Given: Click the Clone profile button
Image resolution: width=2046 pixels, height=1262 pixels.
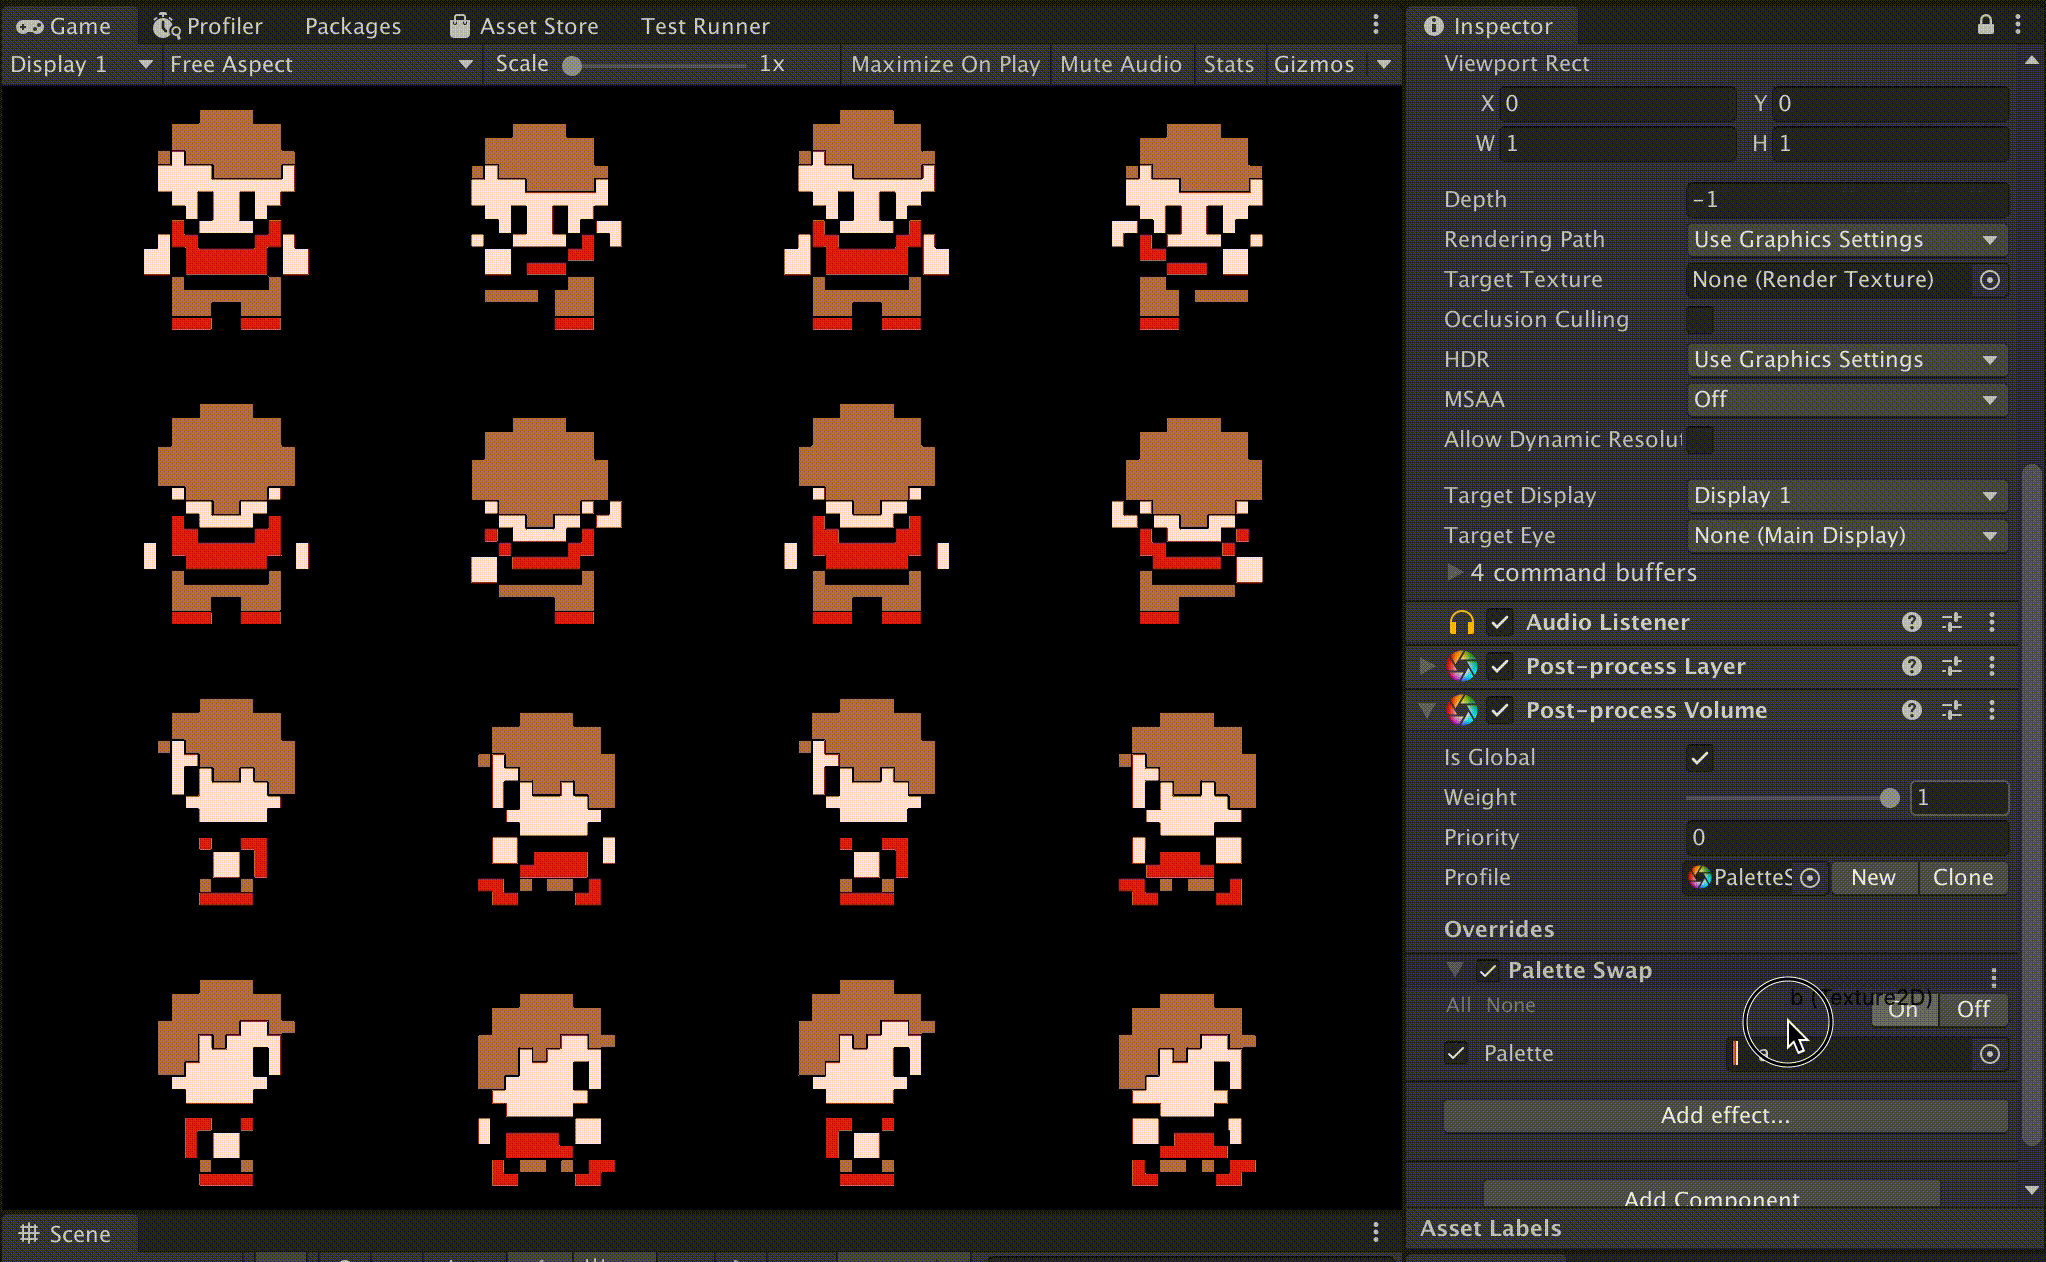Looking at the screenshot, I should [1962, 878].
